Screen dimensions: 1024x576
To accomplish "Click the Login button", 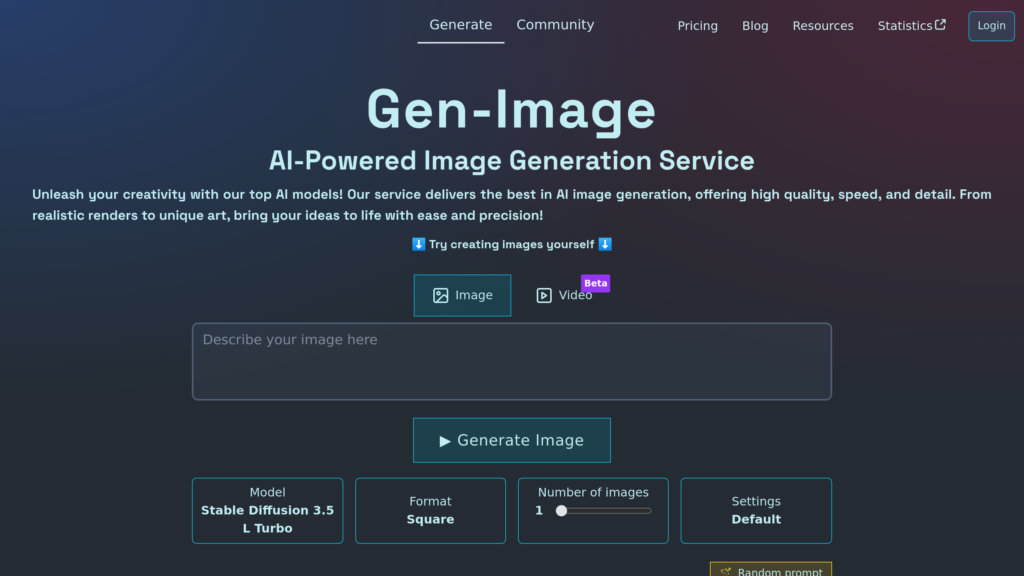I will click(991, 26).
